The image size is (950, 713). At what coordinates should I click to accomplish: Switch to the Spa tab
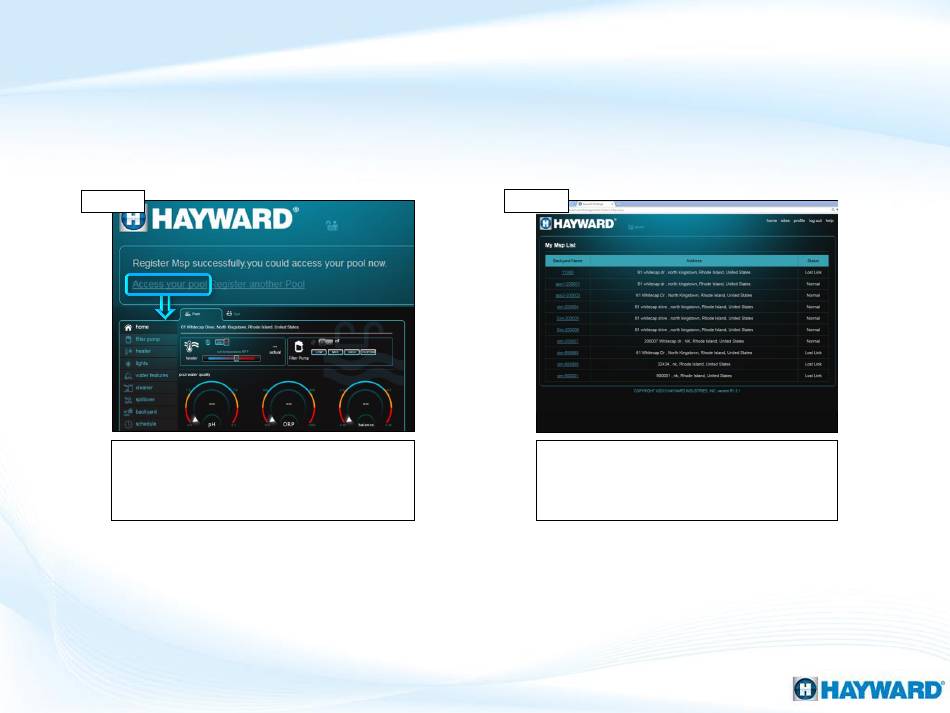tap(234, 314)
